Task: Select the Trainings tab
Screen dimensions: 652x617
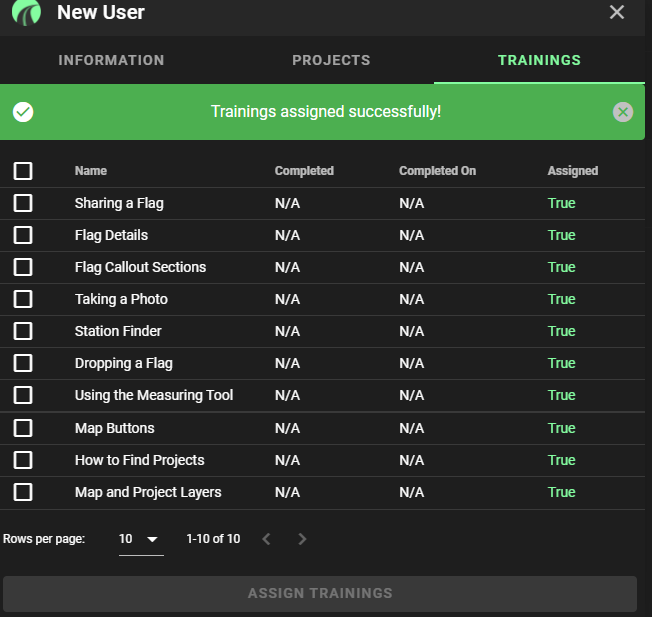Action: 539,60
